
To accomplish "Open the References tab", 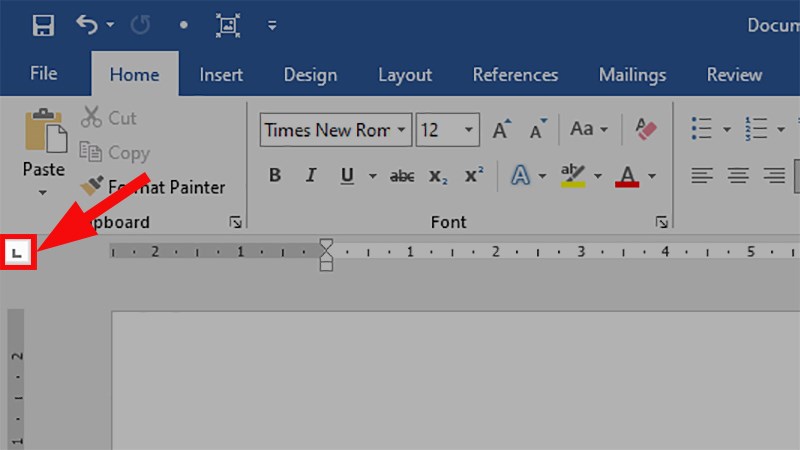I will click(515, 74).
